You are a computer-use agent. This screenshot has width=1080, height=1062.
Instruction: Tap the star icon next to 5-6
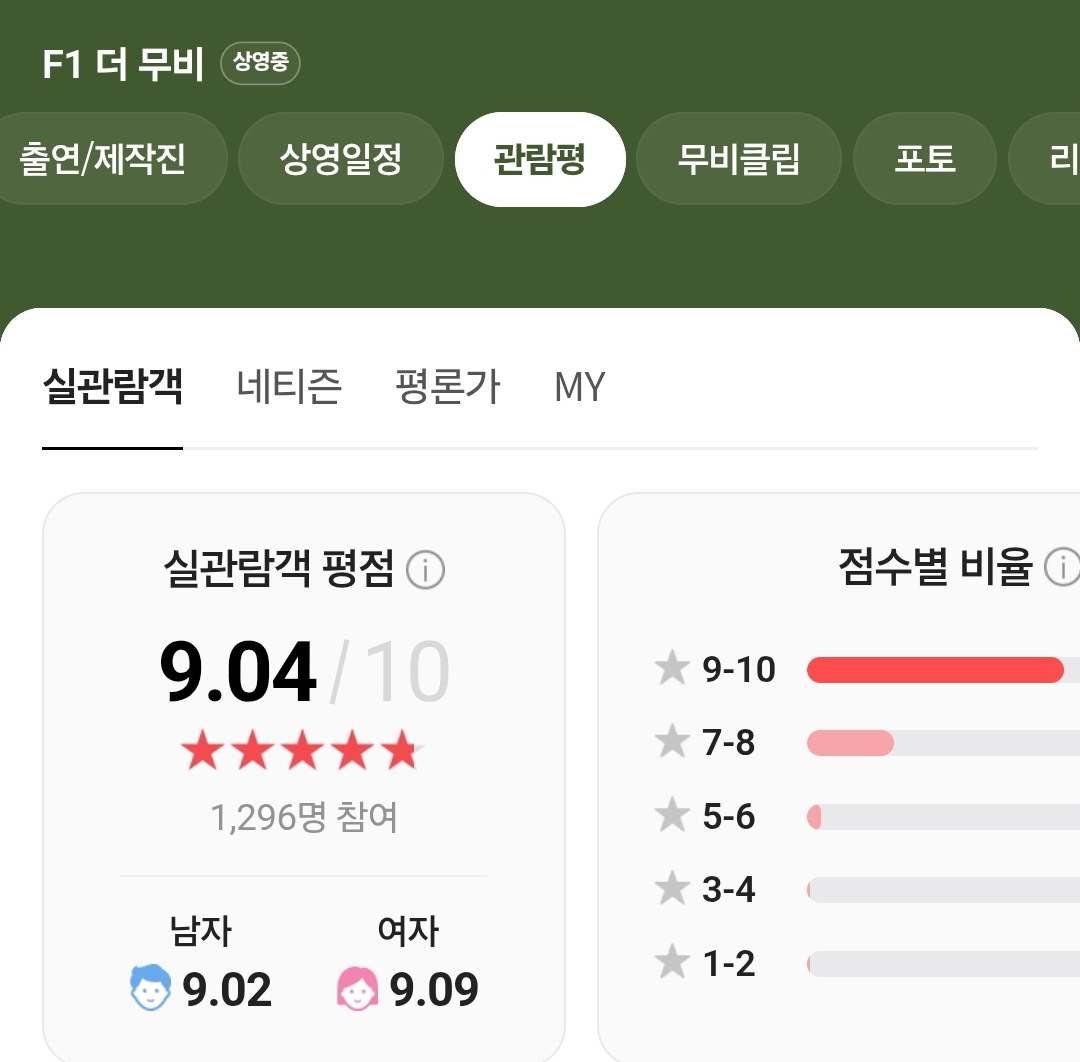click(672, 814)
